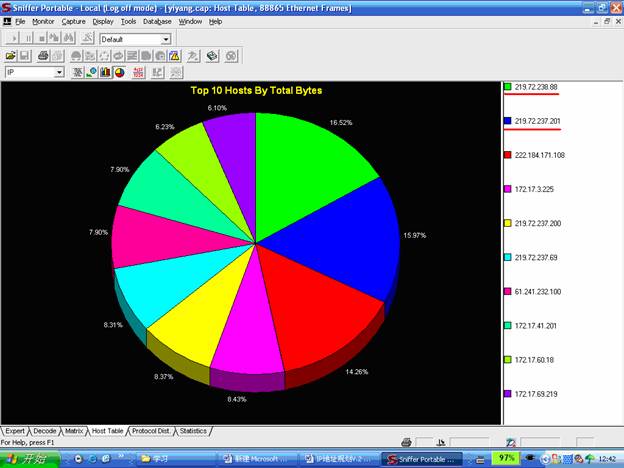Click the binoculars Display icon
Viewport: 624px width, 468px height.
(68, 39)
